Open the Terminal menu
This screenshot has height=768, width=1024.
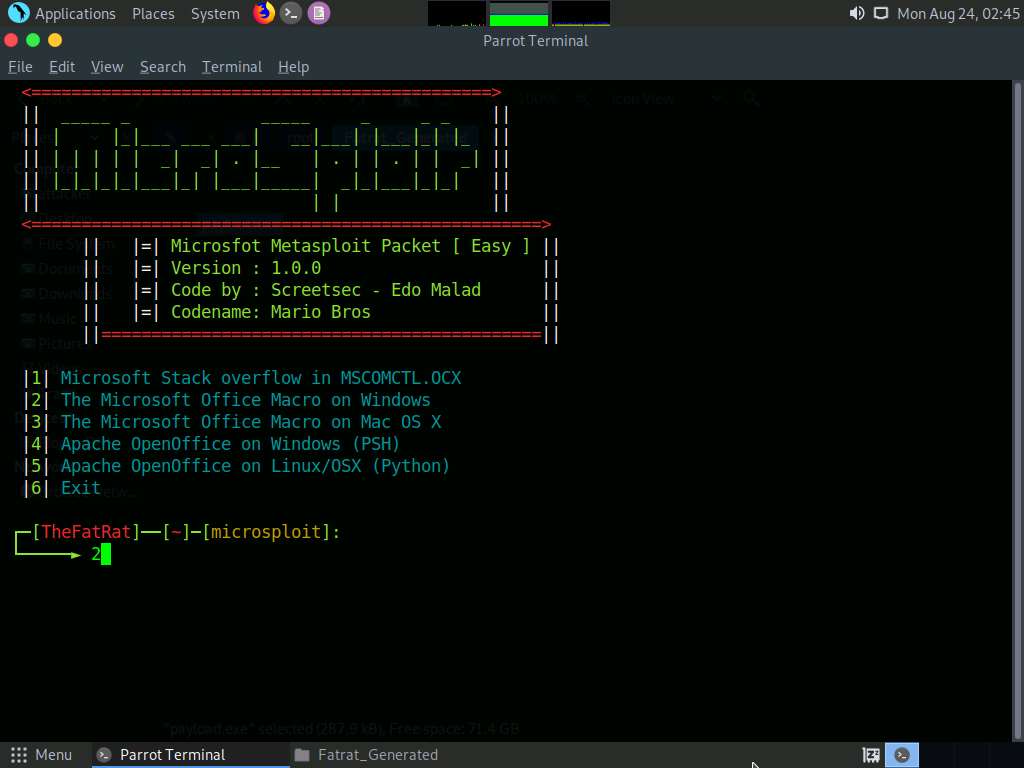pyautogui.click(x=232, y=67)
